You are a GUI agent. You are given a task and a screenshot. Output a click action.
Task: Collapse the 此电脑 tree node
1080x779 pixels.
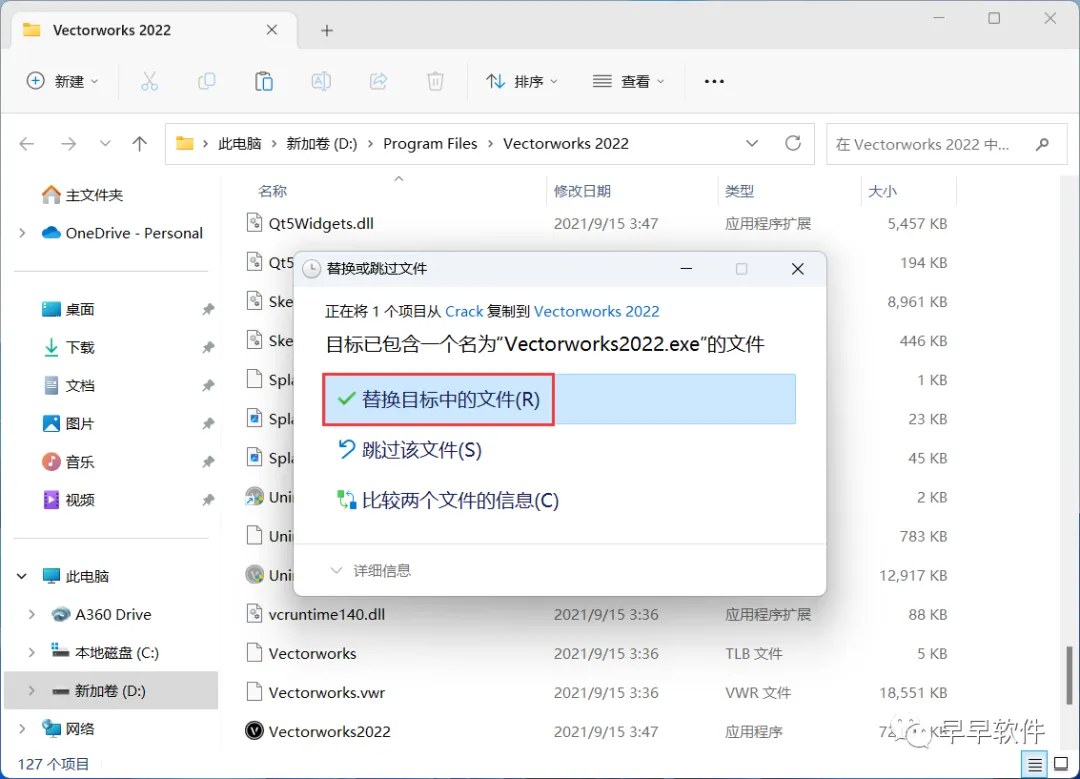[x=22, y=576]
